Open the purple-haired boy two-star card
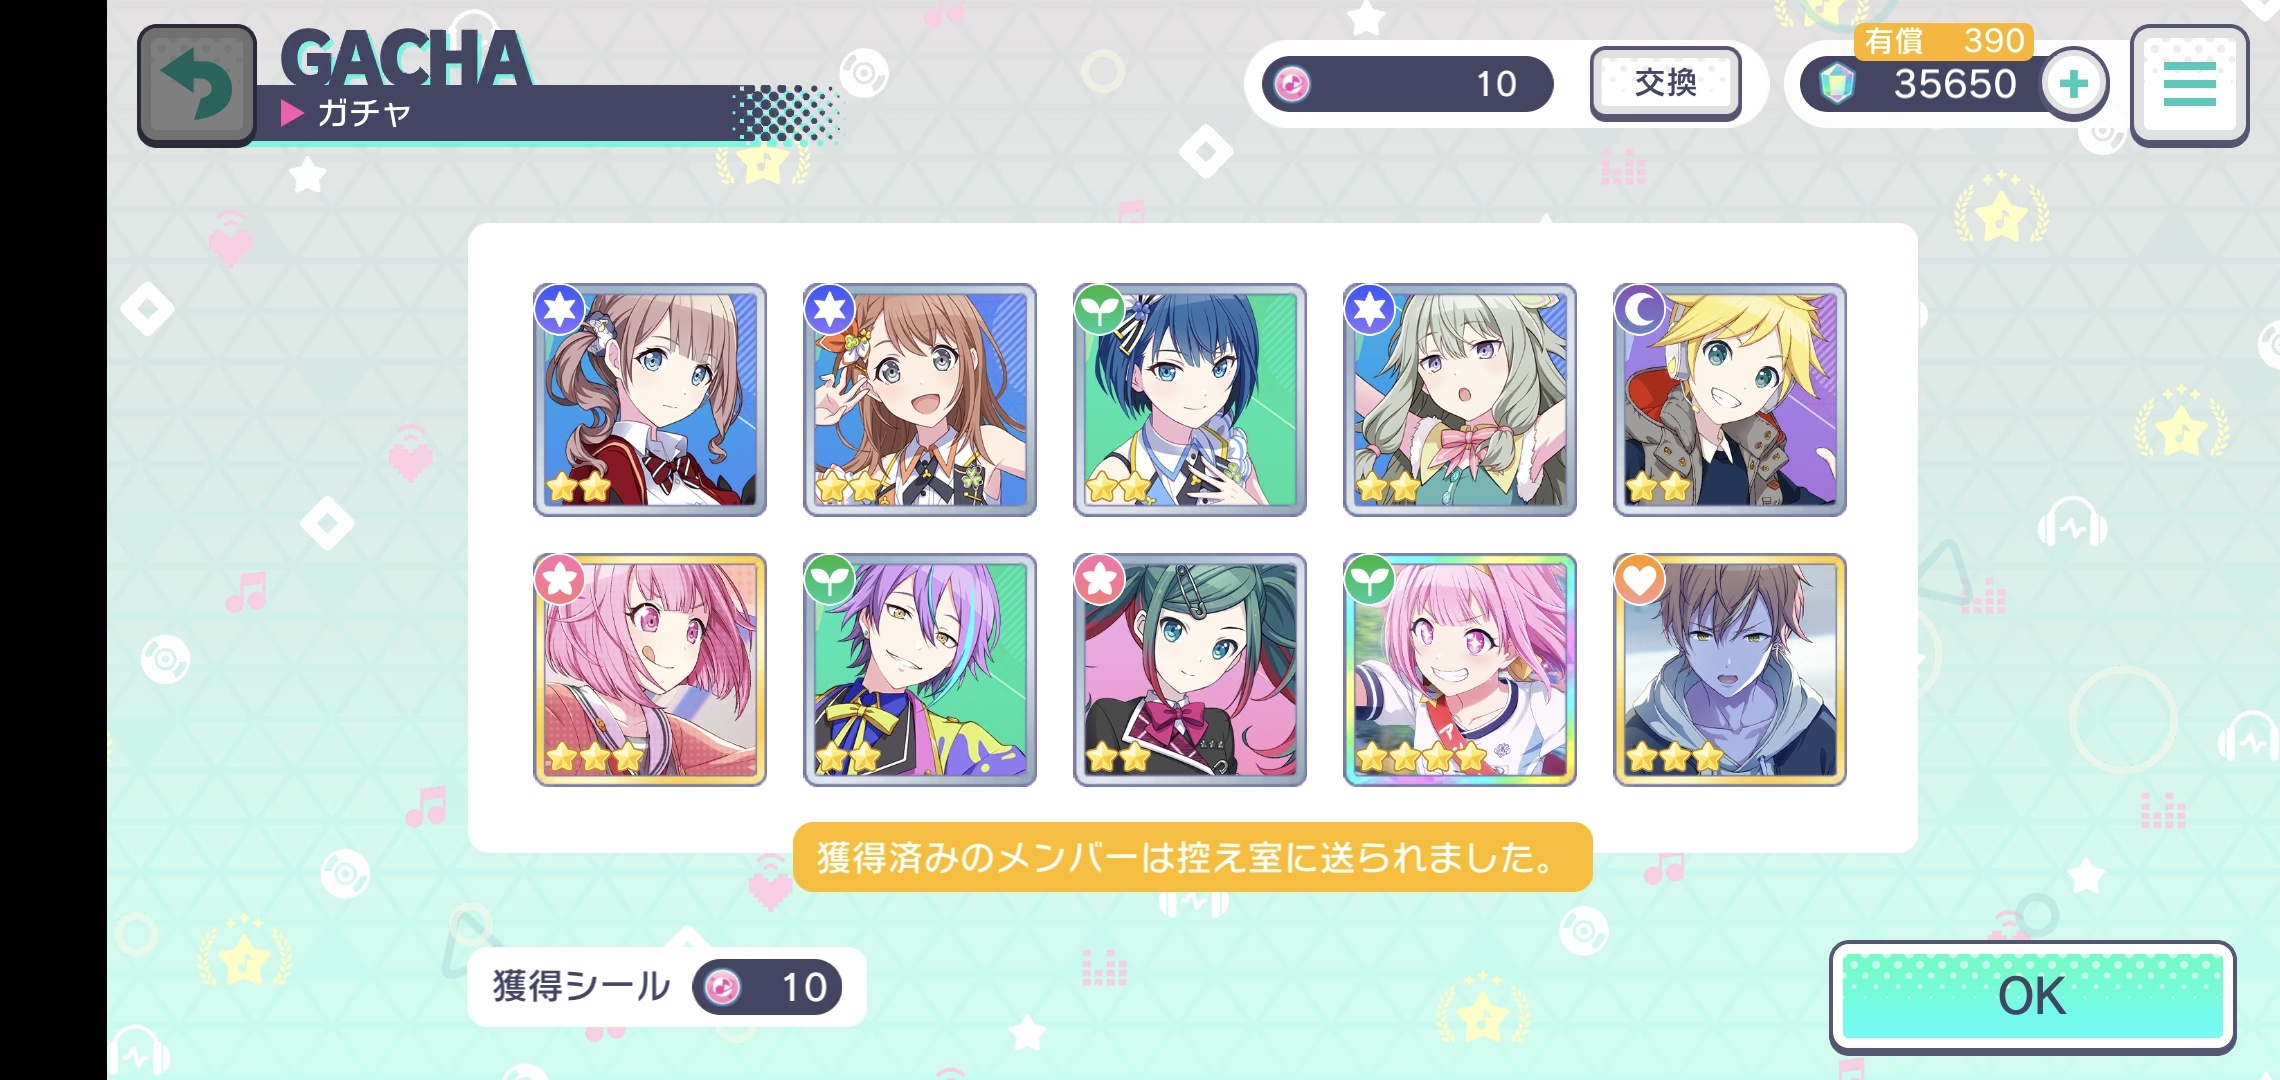The width and height of the screenshot is (2280, 1080). tap(920, 670)
